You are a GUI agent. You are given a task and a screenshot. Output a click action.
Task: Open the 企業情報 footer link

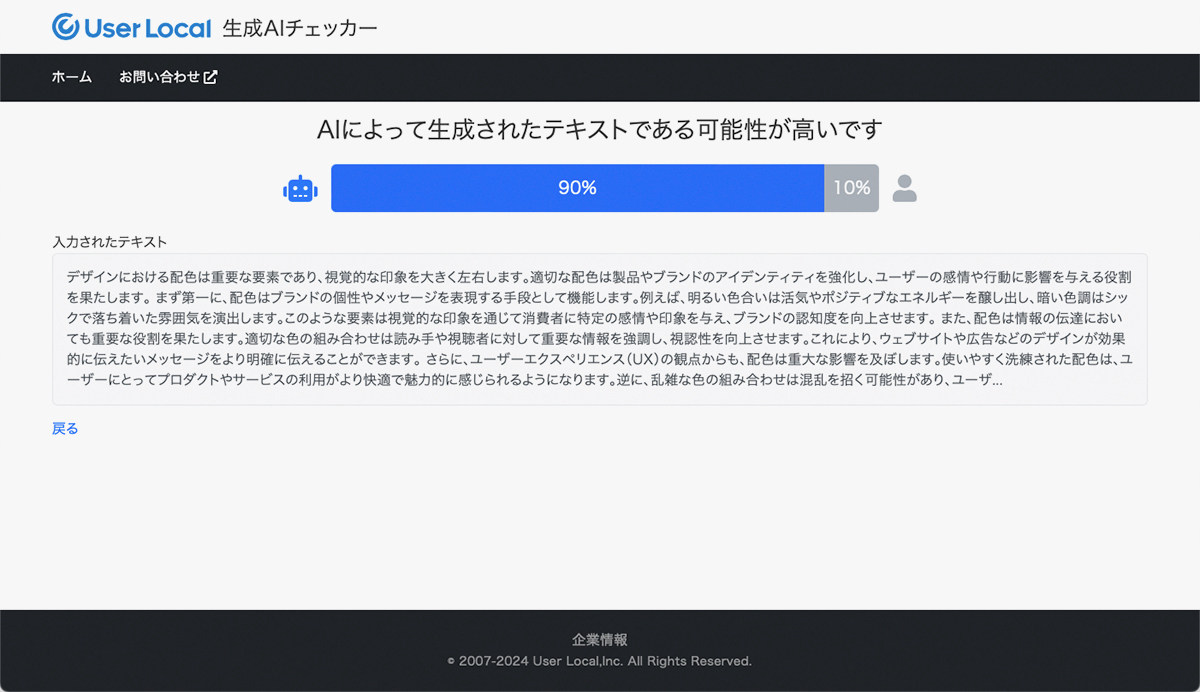click(600, 640)
